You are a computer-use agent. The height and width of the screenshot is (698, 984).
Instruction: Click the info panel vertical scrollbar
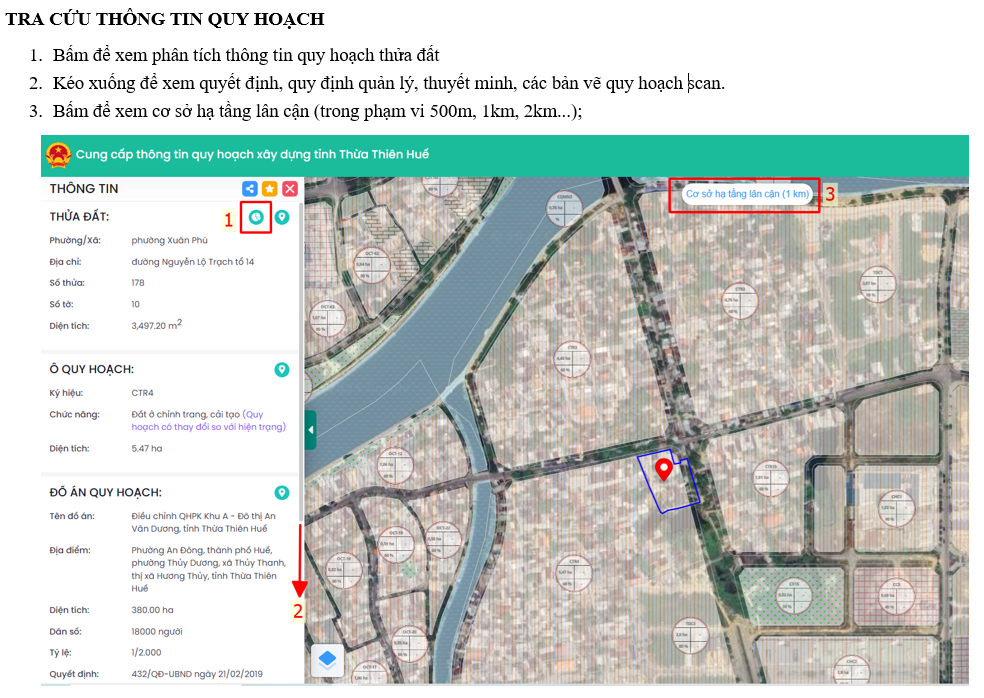pyautogui.click(x=301, y=300)
